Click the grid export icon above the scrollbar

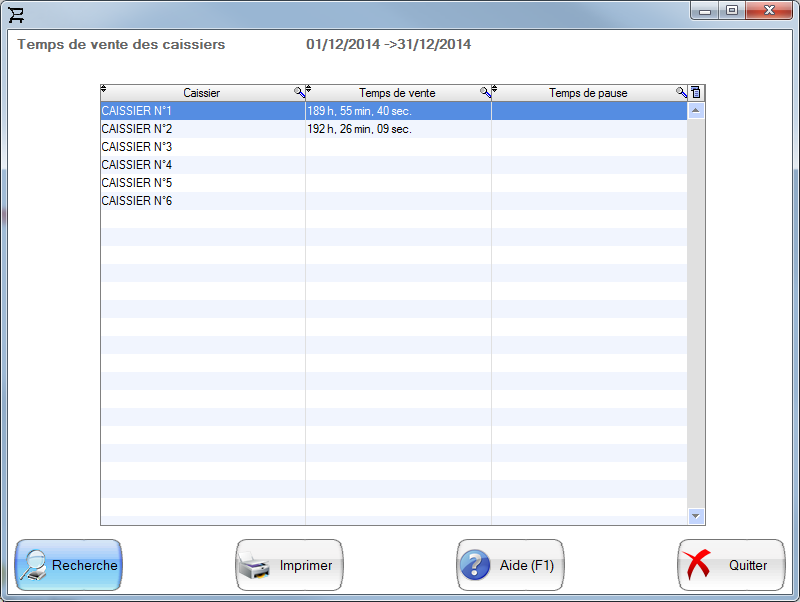695,92
